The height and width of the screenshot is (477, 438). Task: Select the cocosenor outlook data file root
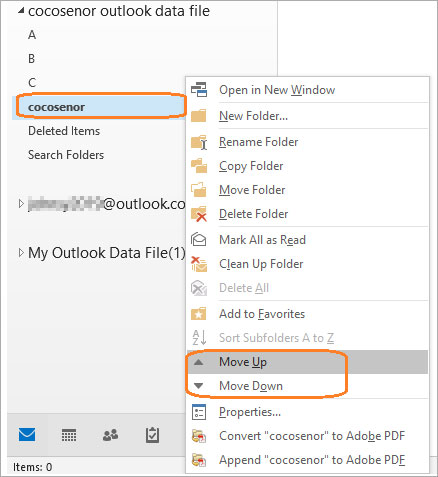pyautogui.click(x=119, y=11)
